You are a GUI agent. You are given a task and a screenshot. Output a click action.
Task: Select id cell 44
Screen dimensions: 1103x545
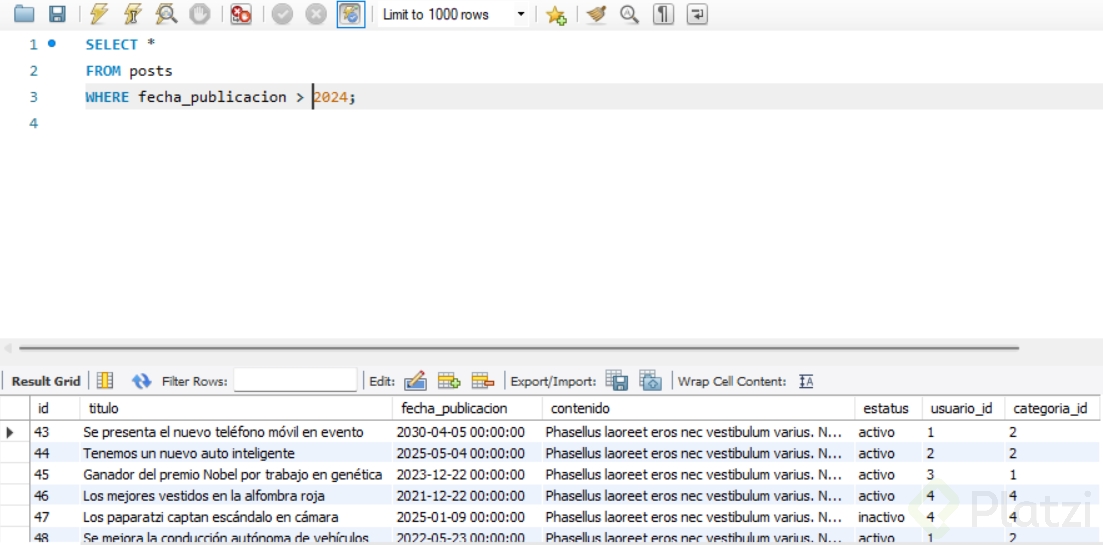(56, 454)
